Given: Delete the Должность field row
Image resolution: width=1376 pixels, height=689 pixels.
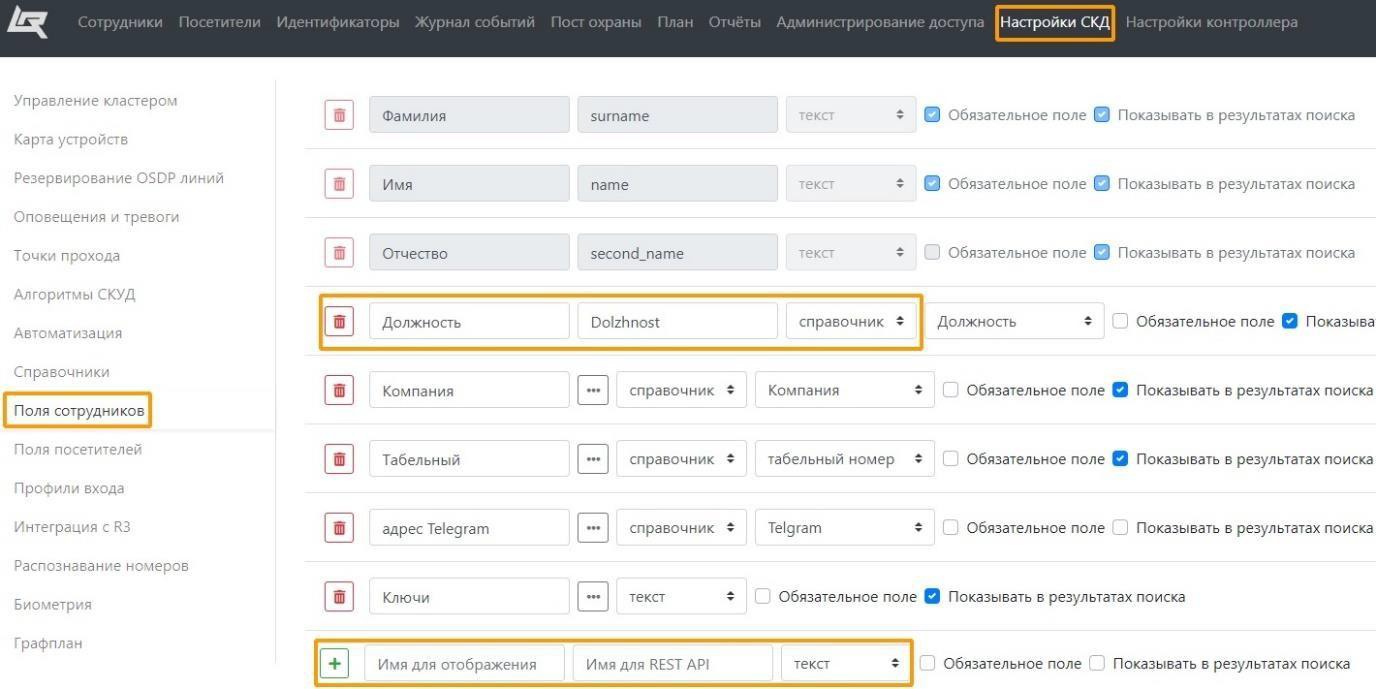Looking at the screenshot, I should [x=340, y=322].
